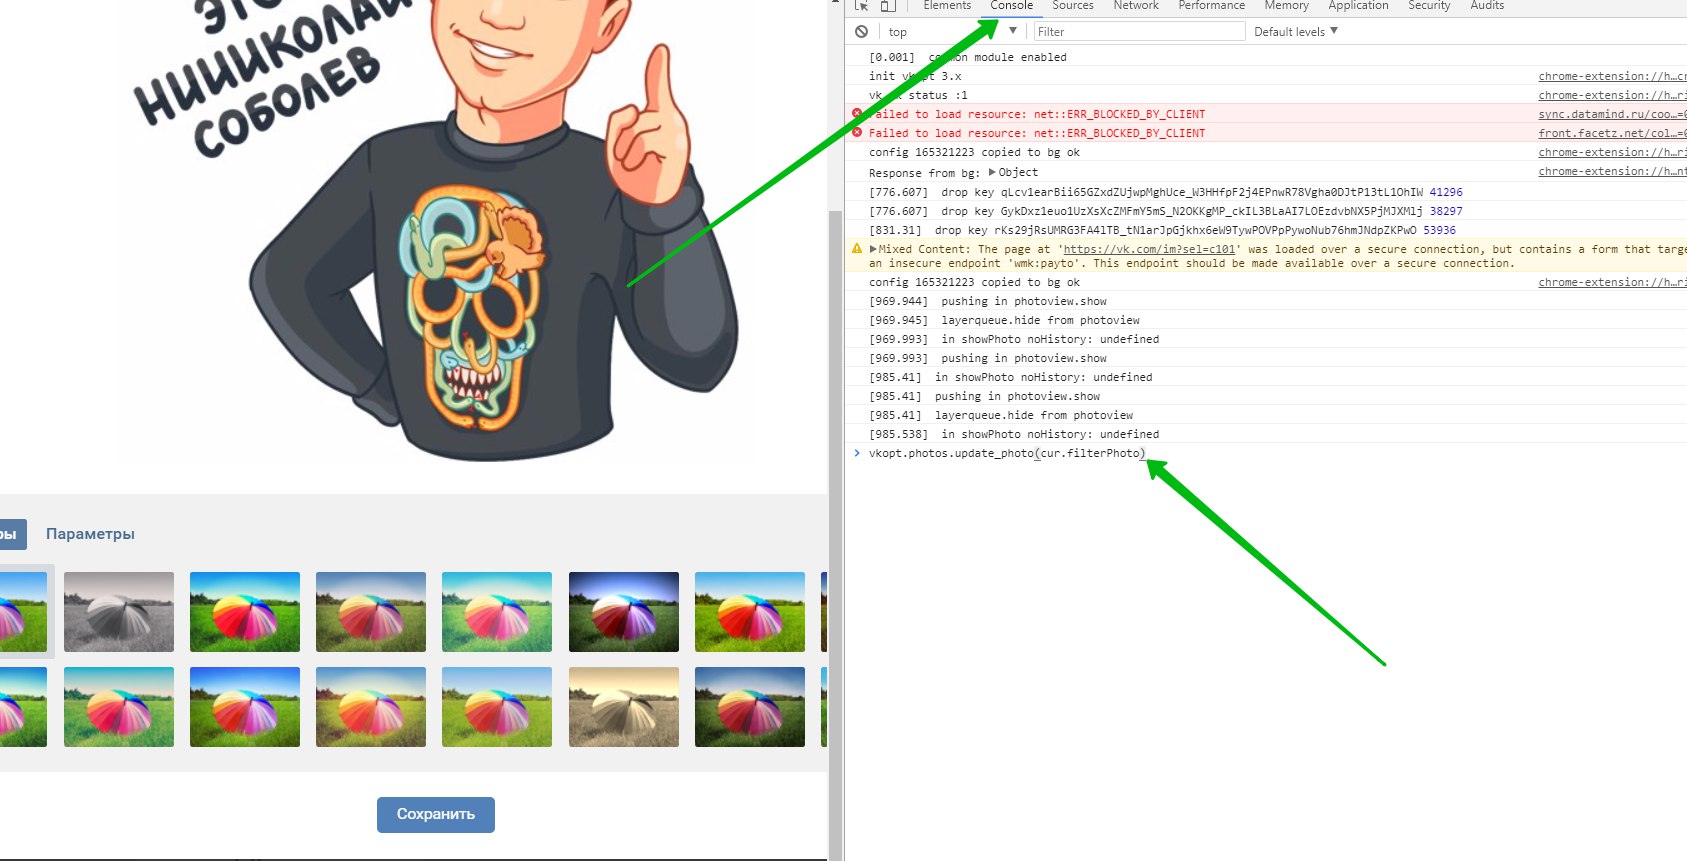1687x861 pixels.
Task: Switch to the Network tab
Action: tap(1135, 6)
